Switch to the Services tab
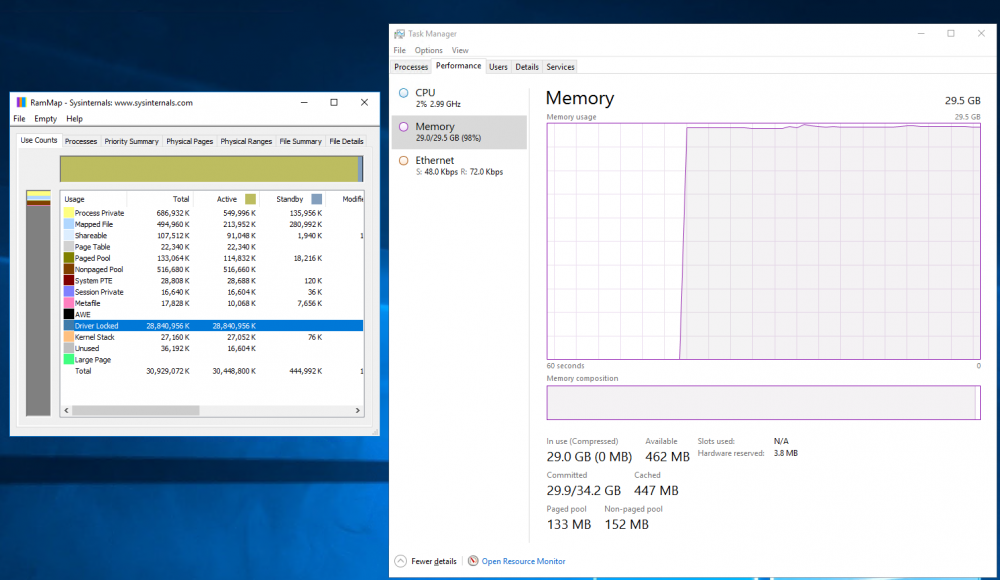Viewport: 1000px width, 580px height. 560,67
